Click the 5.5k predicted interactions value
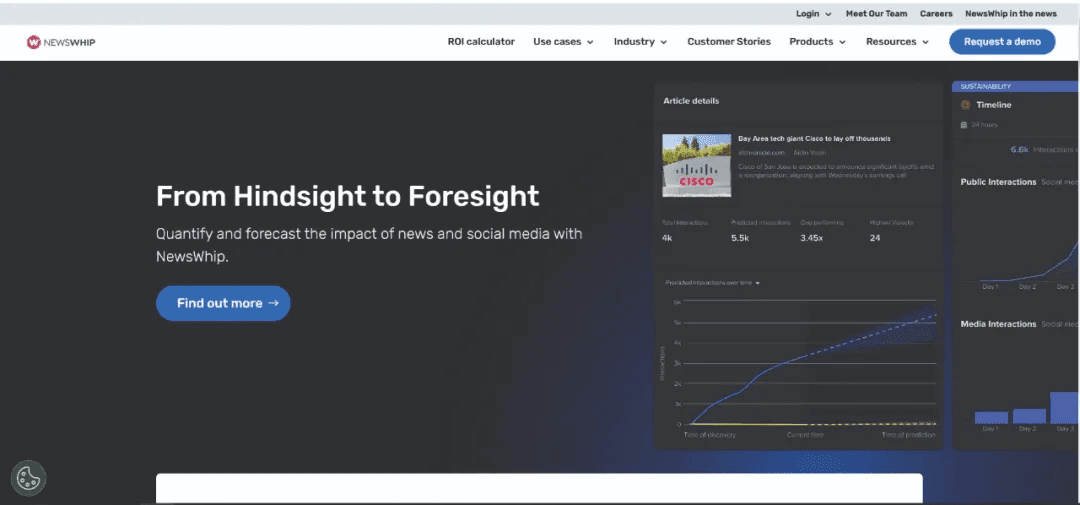This screenshot has height=505, width=1080. (739, 238)
